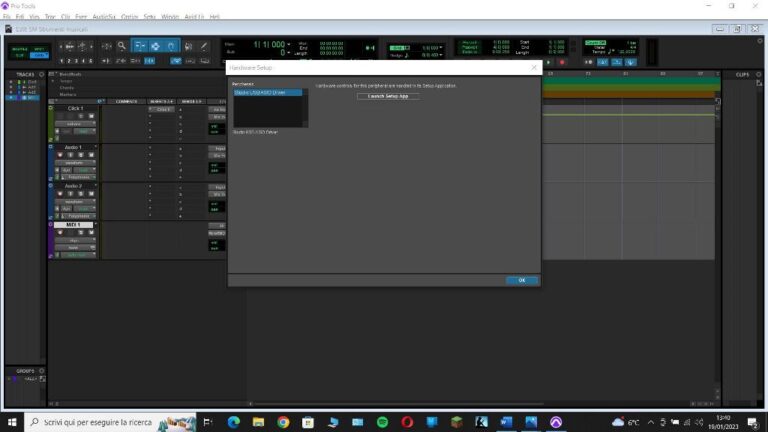This screenshot has height=432, width=768.
Task: Open Click 1 track view selector
Action: click(x=75, y=124)
